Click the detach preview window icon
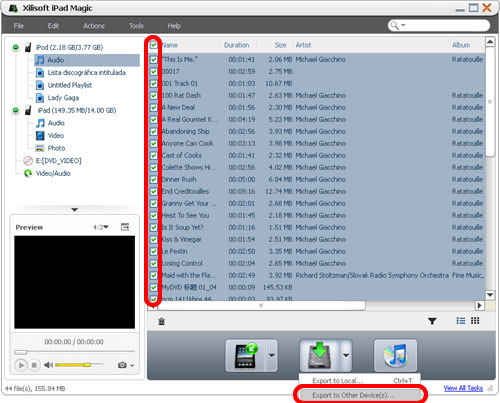The width and height of the screenshot is (500, 403). coord(125,227)
